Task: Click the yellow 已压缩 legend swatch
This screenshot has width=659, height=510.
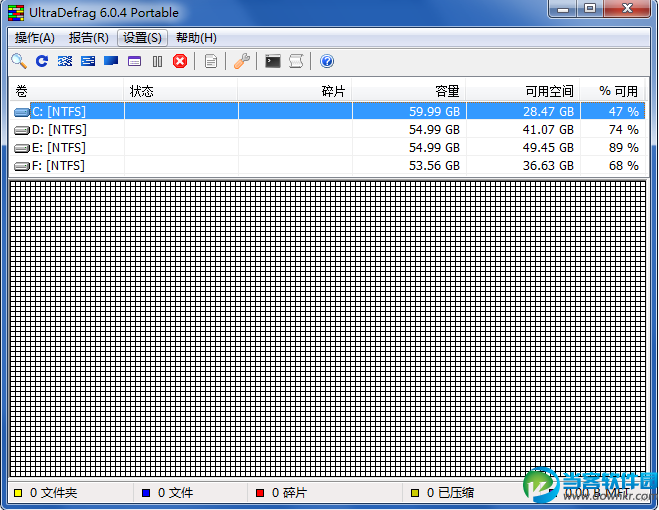Action: click(415, 493)
